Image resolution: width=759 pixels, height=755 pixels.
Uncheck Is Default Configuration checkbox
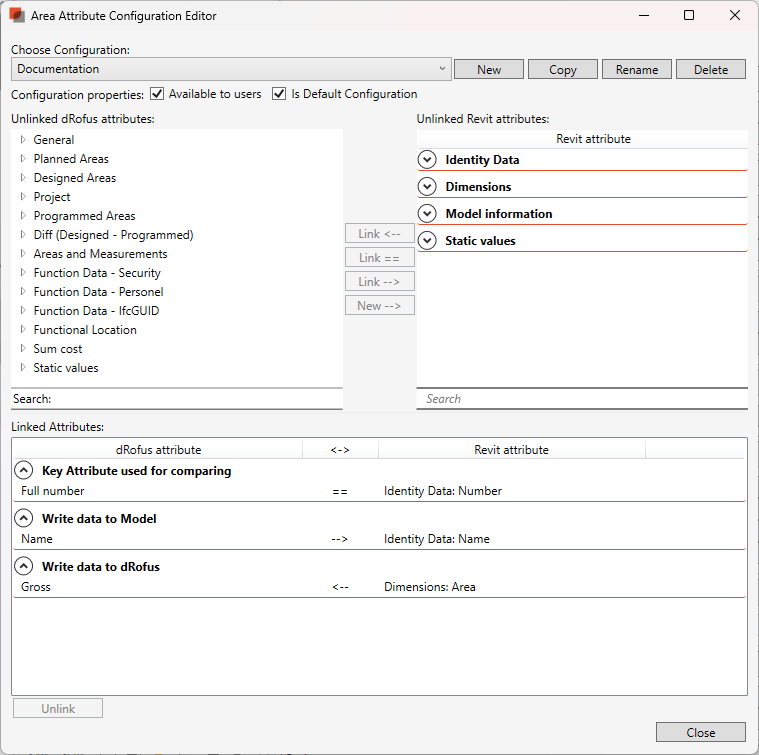(279, 94)
